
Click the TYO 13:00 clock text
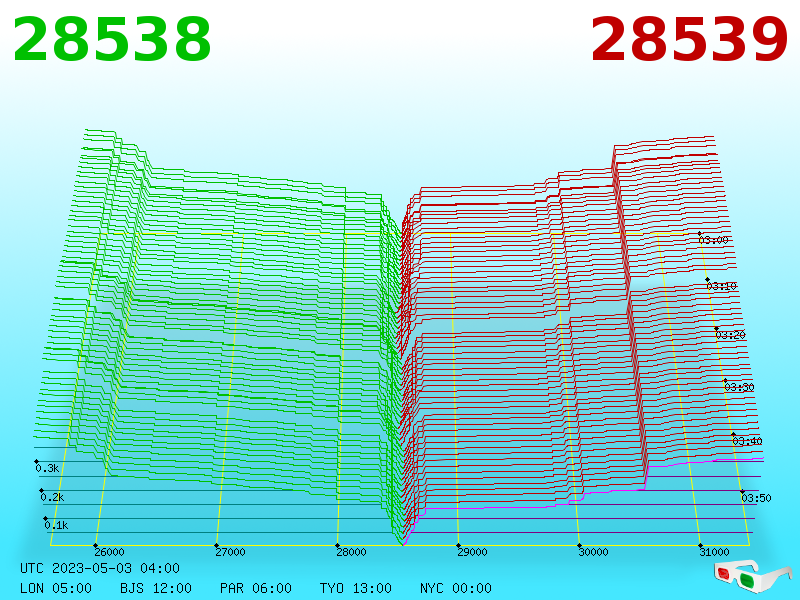click(356, 588)
